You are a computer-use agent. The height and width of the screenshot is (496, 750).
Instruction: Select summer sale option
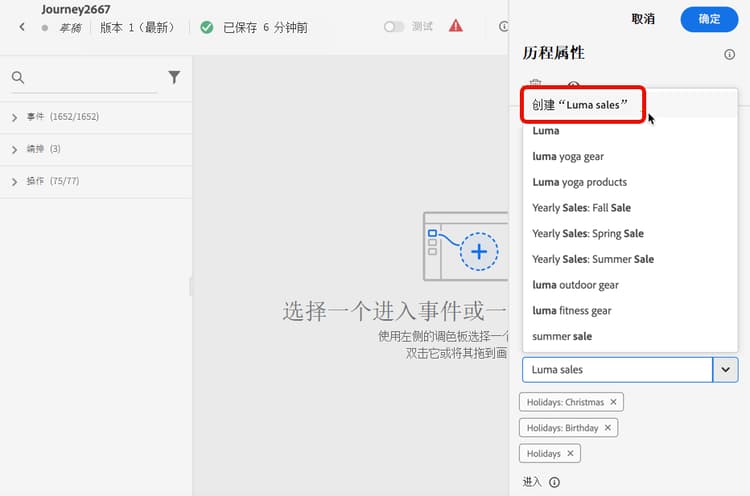(629, 336)
